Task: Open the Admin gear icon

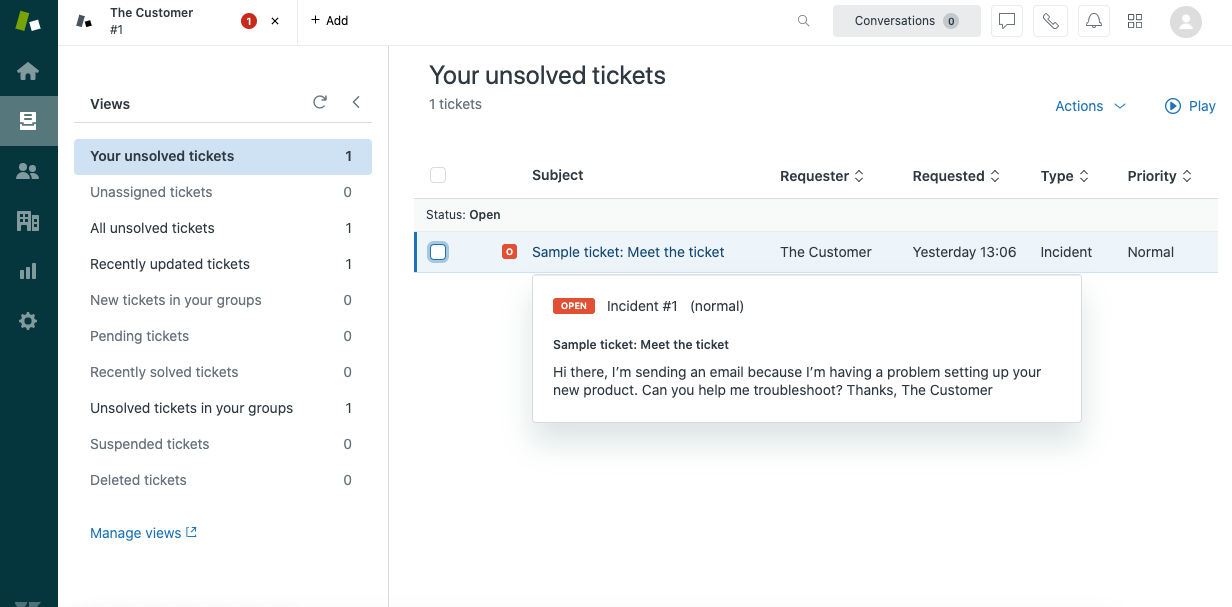Action: [x=28, y=321]
